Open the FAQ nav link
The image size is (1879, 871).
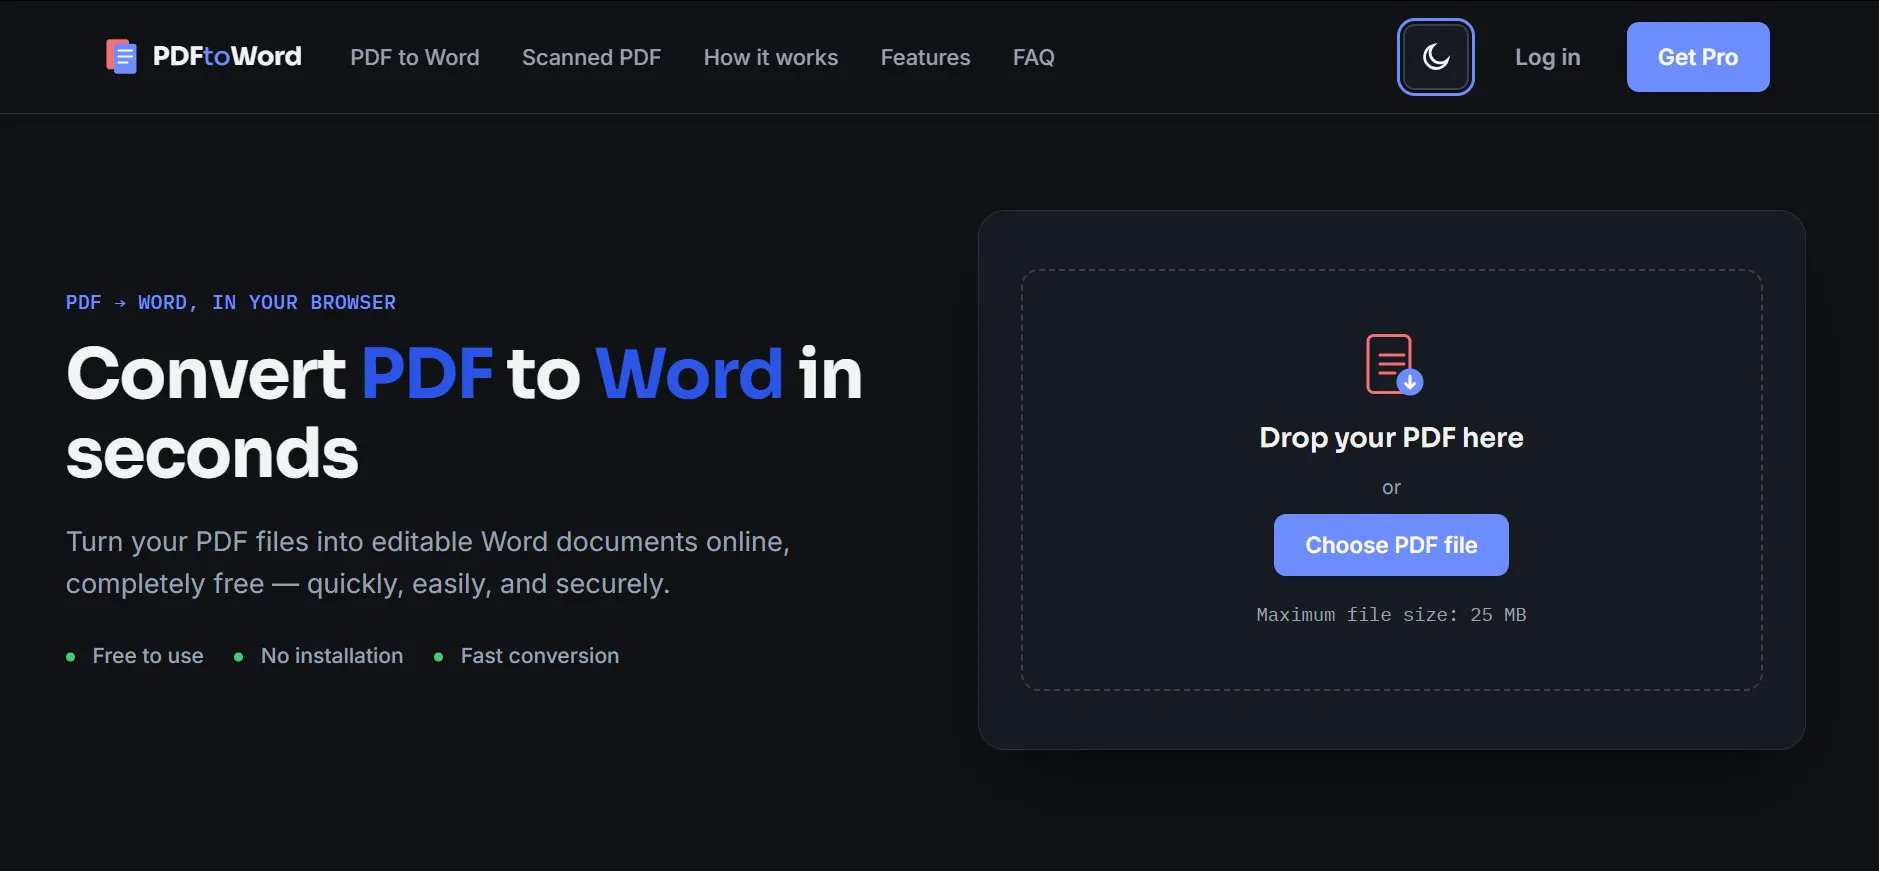pyautogui.click(x=1034, y=57)
